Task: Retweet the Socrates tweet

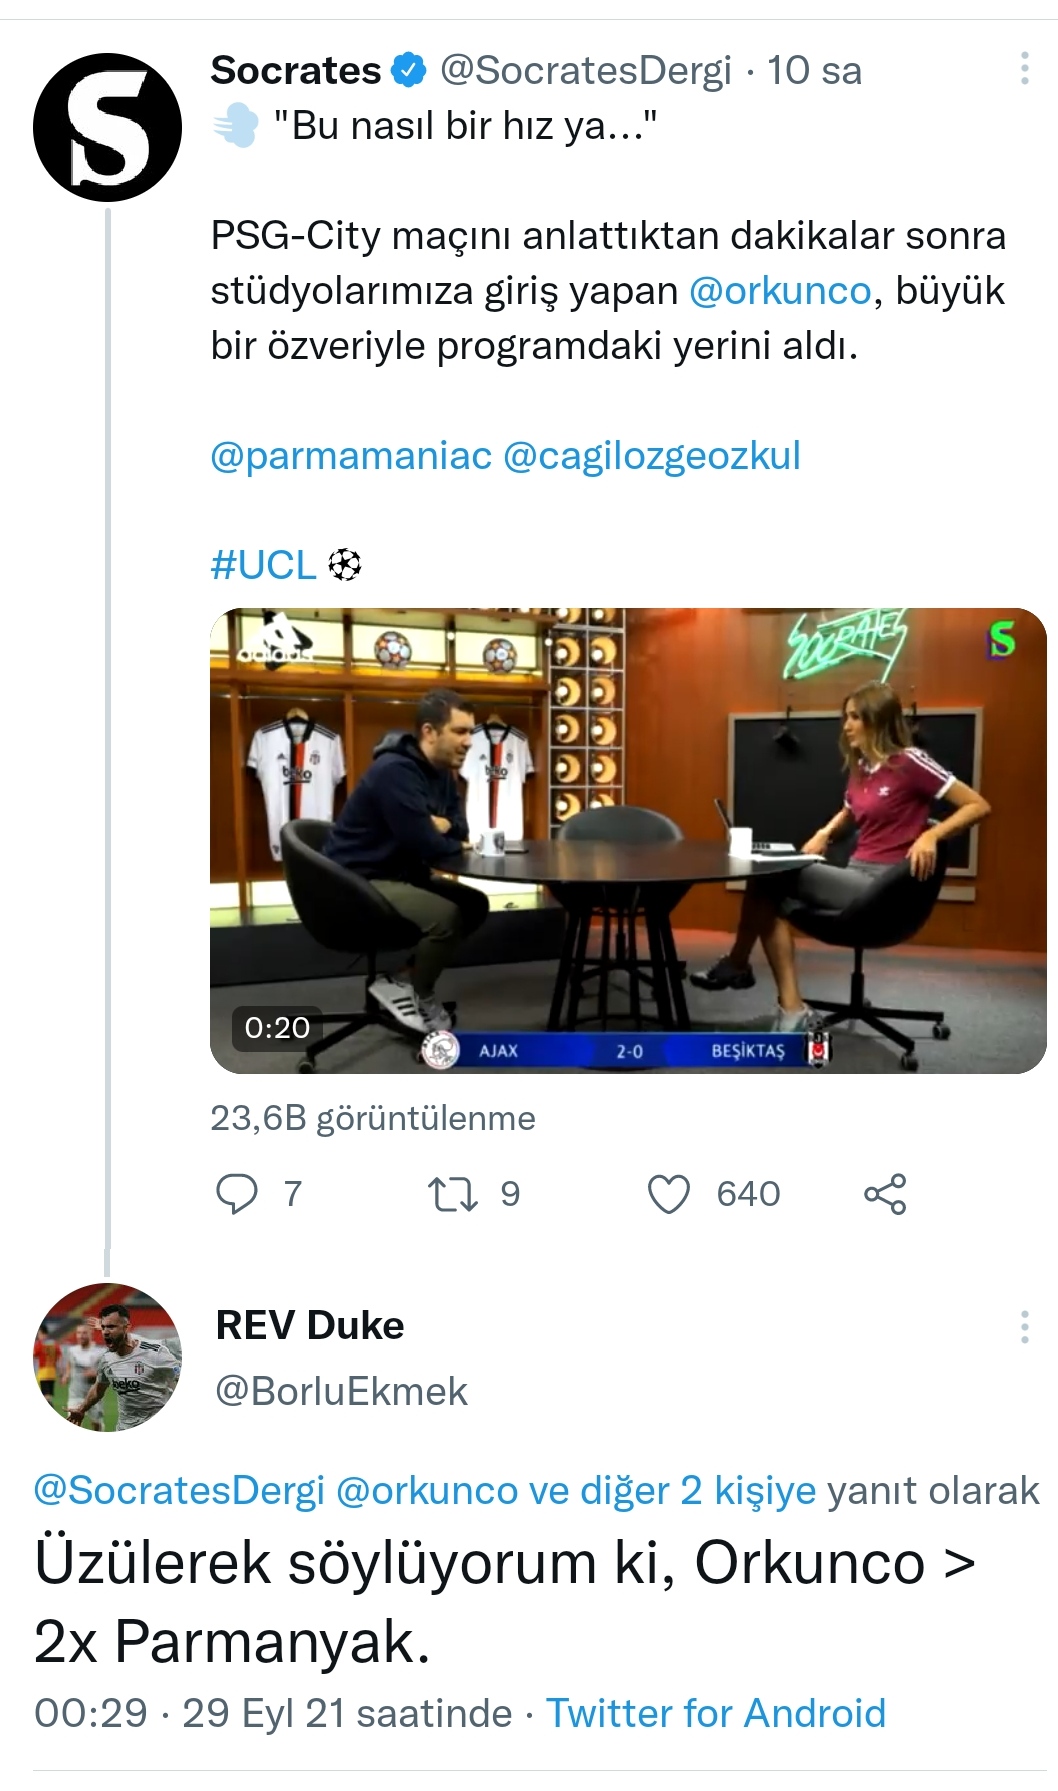Action: click(452, 1194)
